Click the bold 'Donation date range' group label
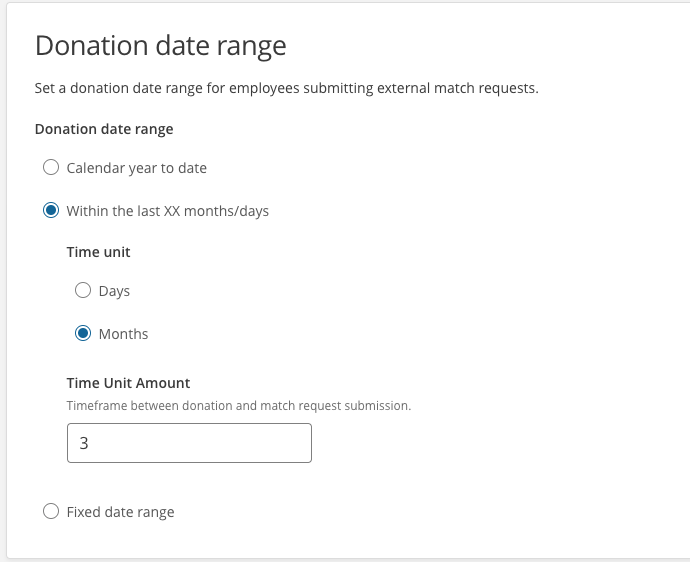The width and height of the screenshot is (690, 562). [x=104, y=129]
